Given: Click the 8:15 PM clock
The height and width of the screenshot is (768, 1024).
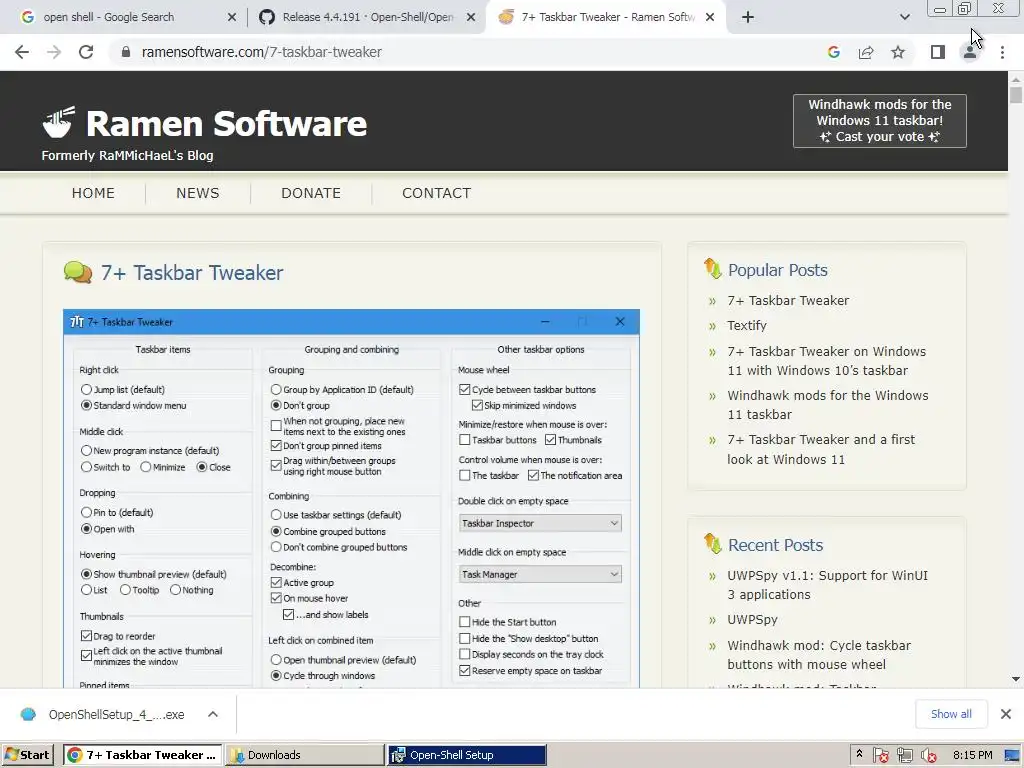Looking at the screenshot, I should pos(973,755).
